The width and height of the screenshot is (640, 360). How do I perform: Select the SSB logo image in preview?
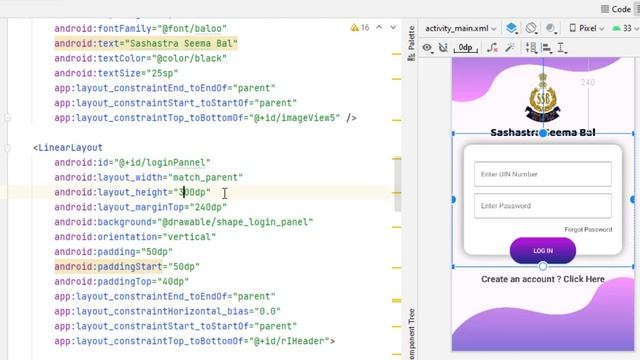[542, 97]
